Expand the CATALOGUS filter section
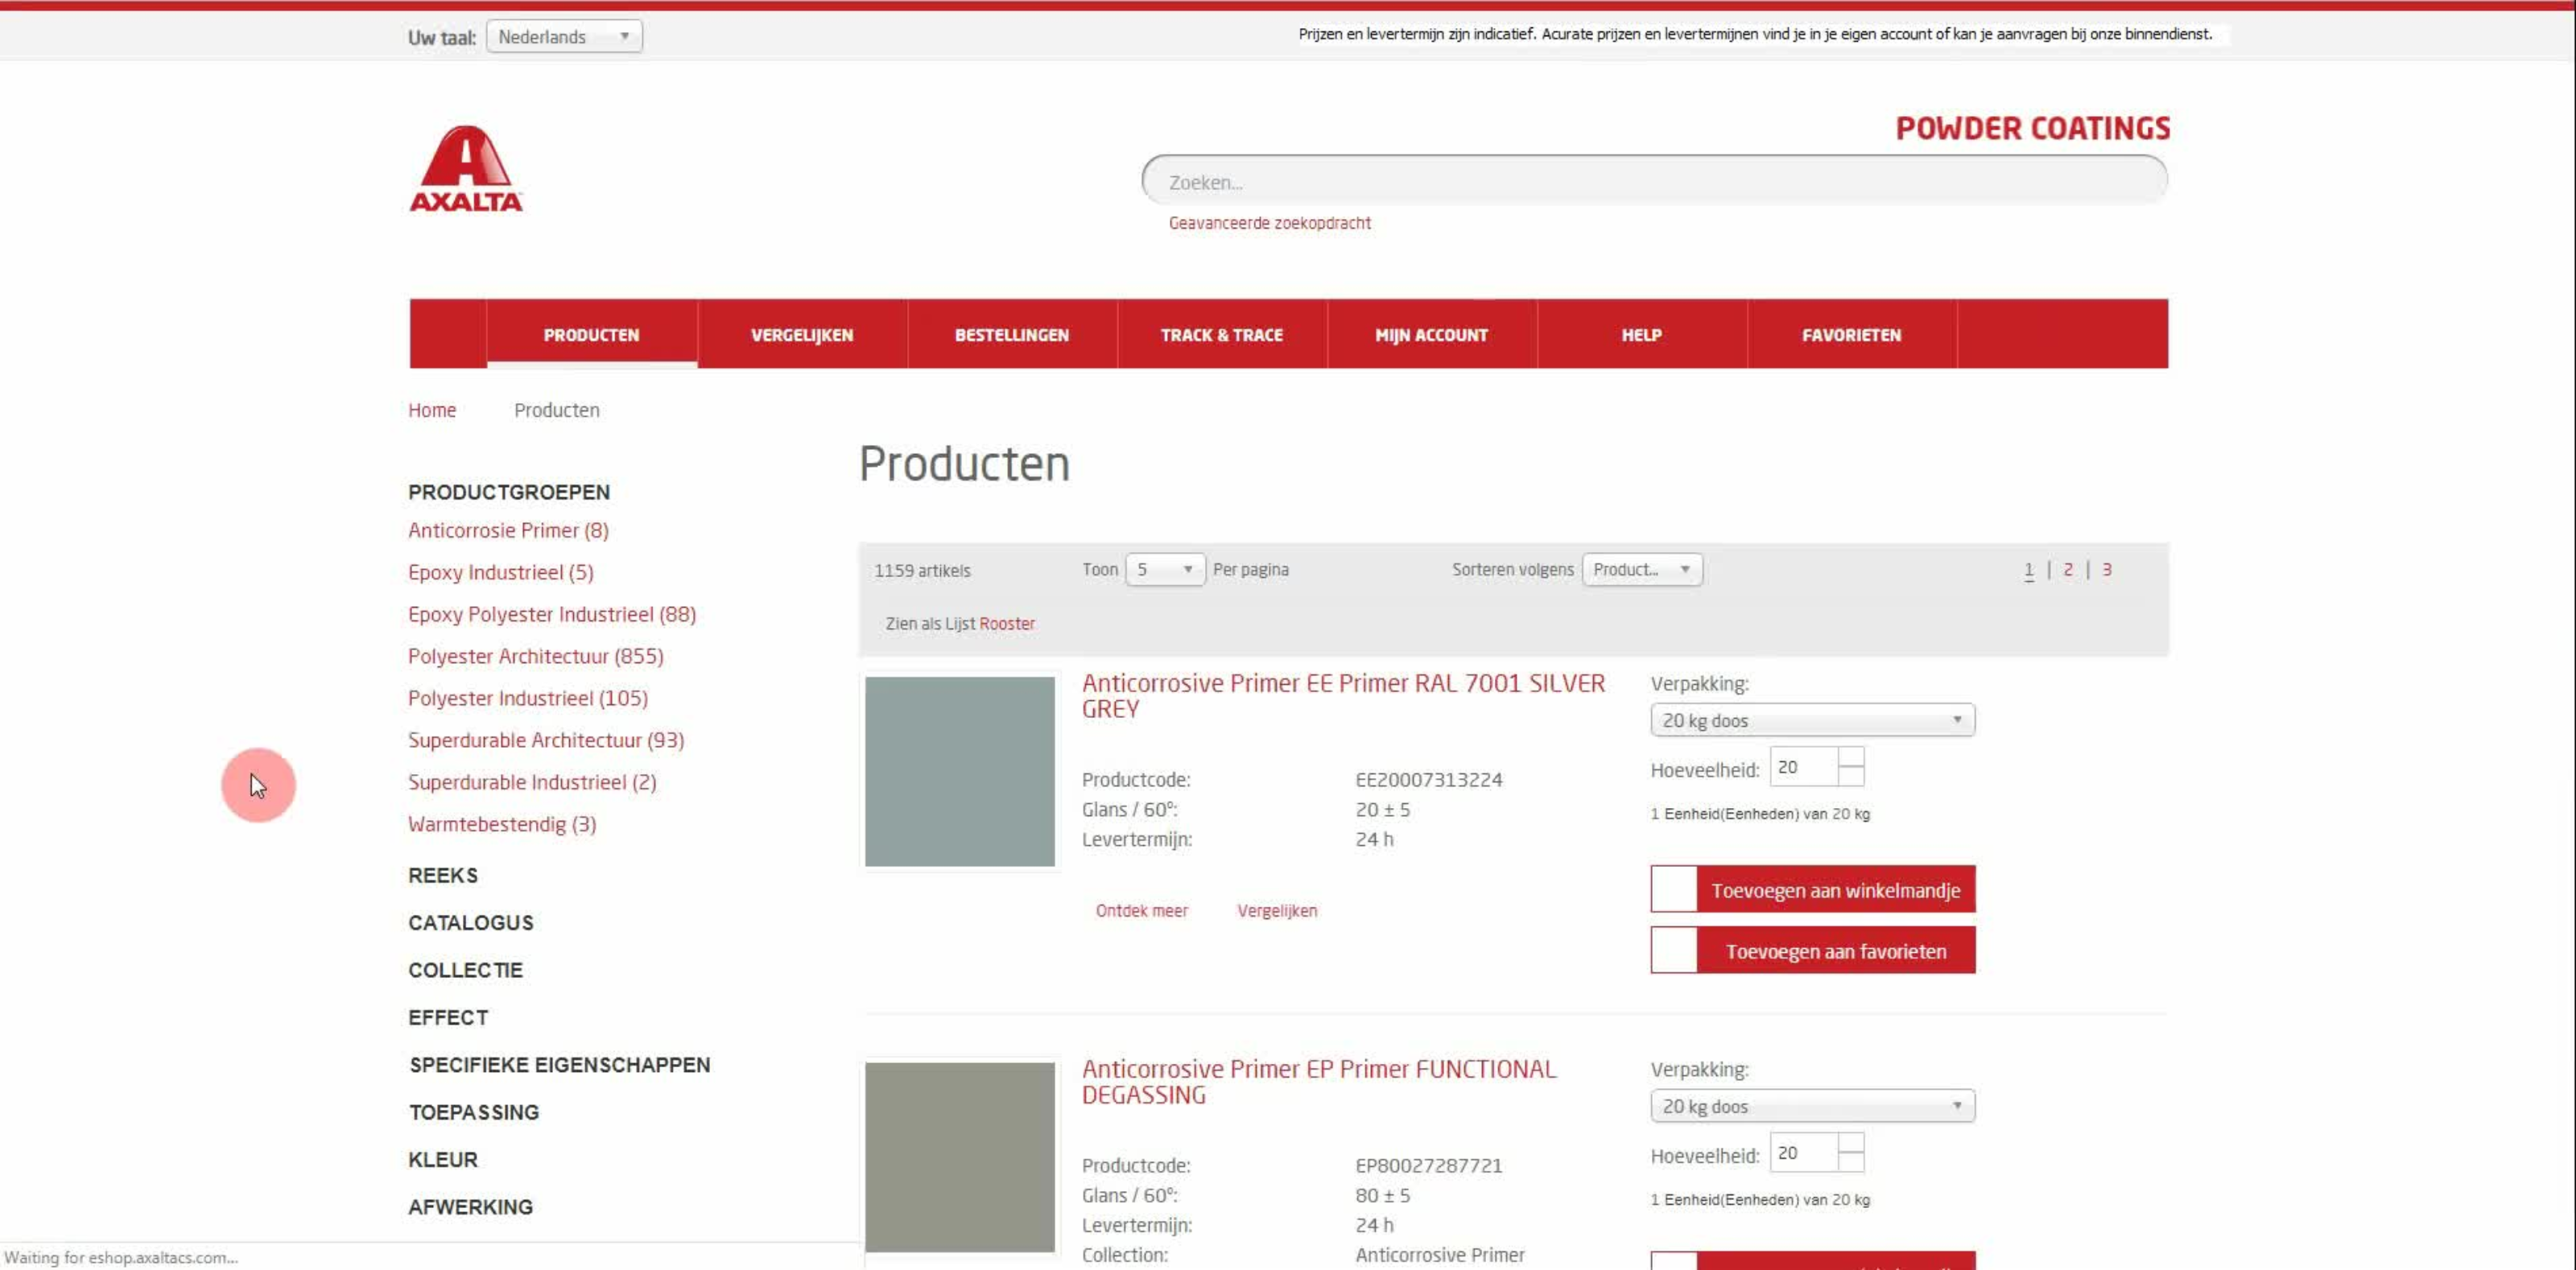This screenshot has height=1270, width=2576. pyautogui.click(x=471, y=922)
